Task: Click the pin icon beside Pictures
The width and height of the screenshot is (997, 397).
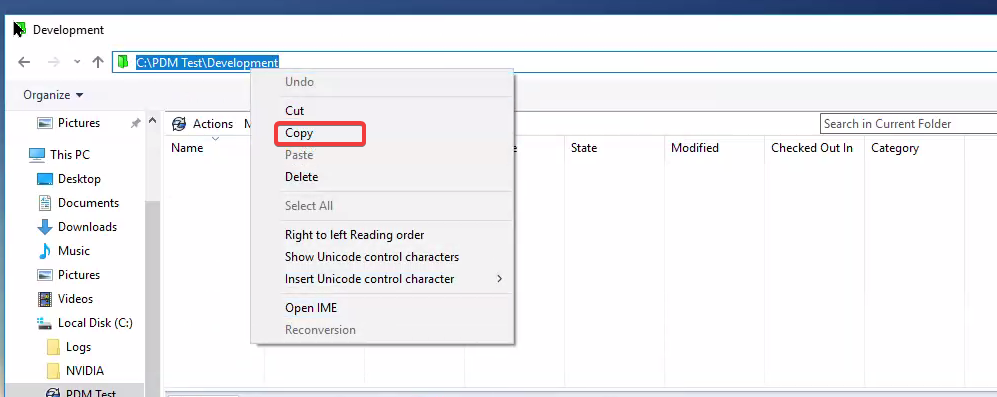Action: point(135,123)
